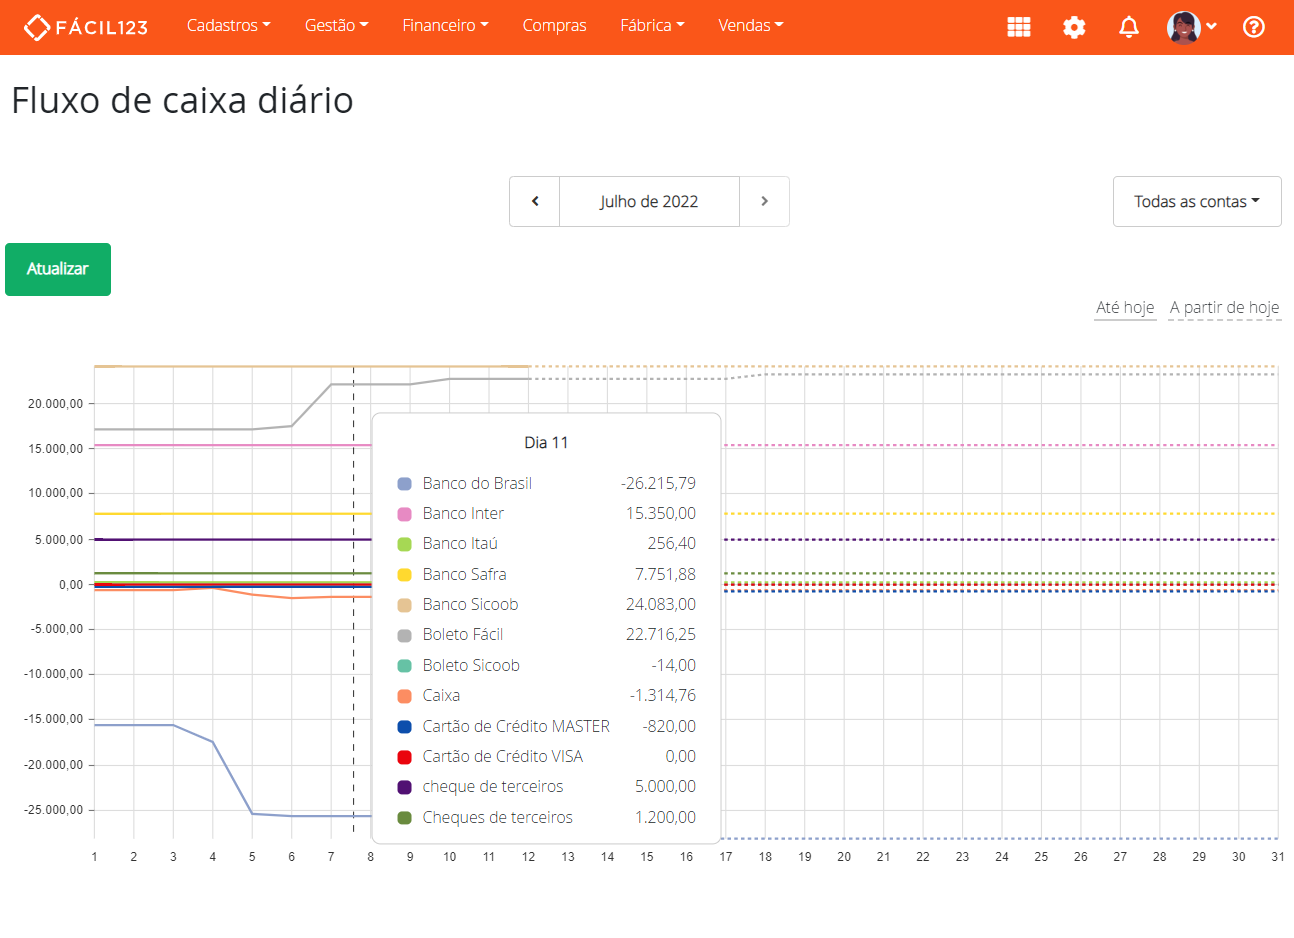
Task: Click the Atualizar button
Action: coord(57,269)
